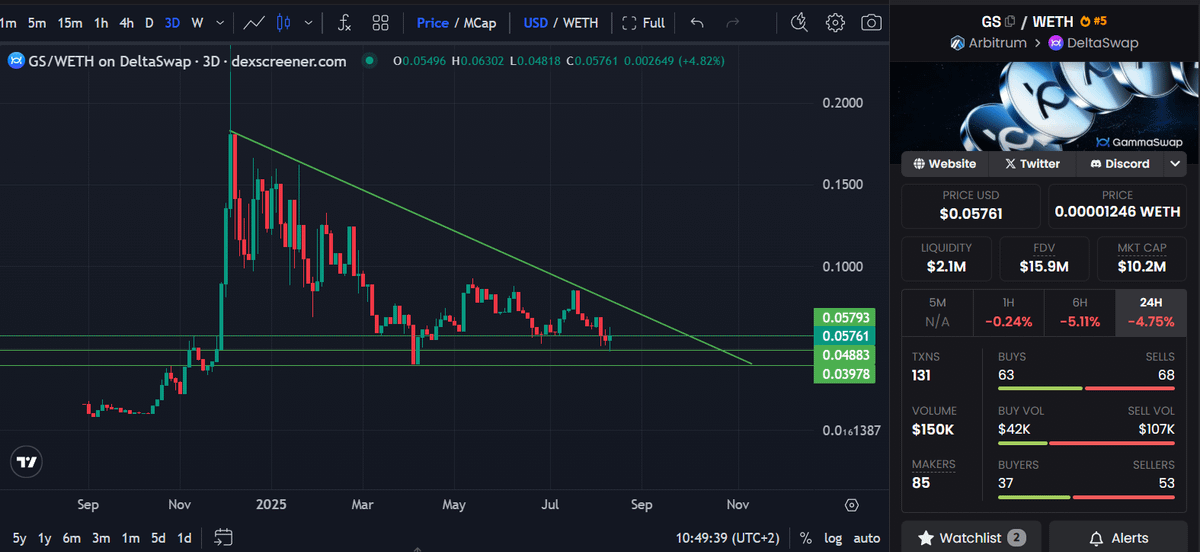Select the 3D timeframe

tap(172, 22)
